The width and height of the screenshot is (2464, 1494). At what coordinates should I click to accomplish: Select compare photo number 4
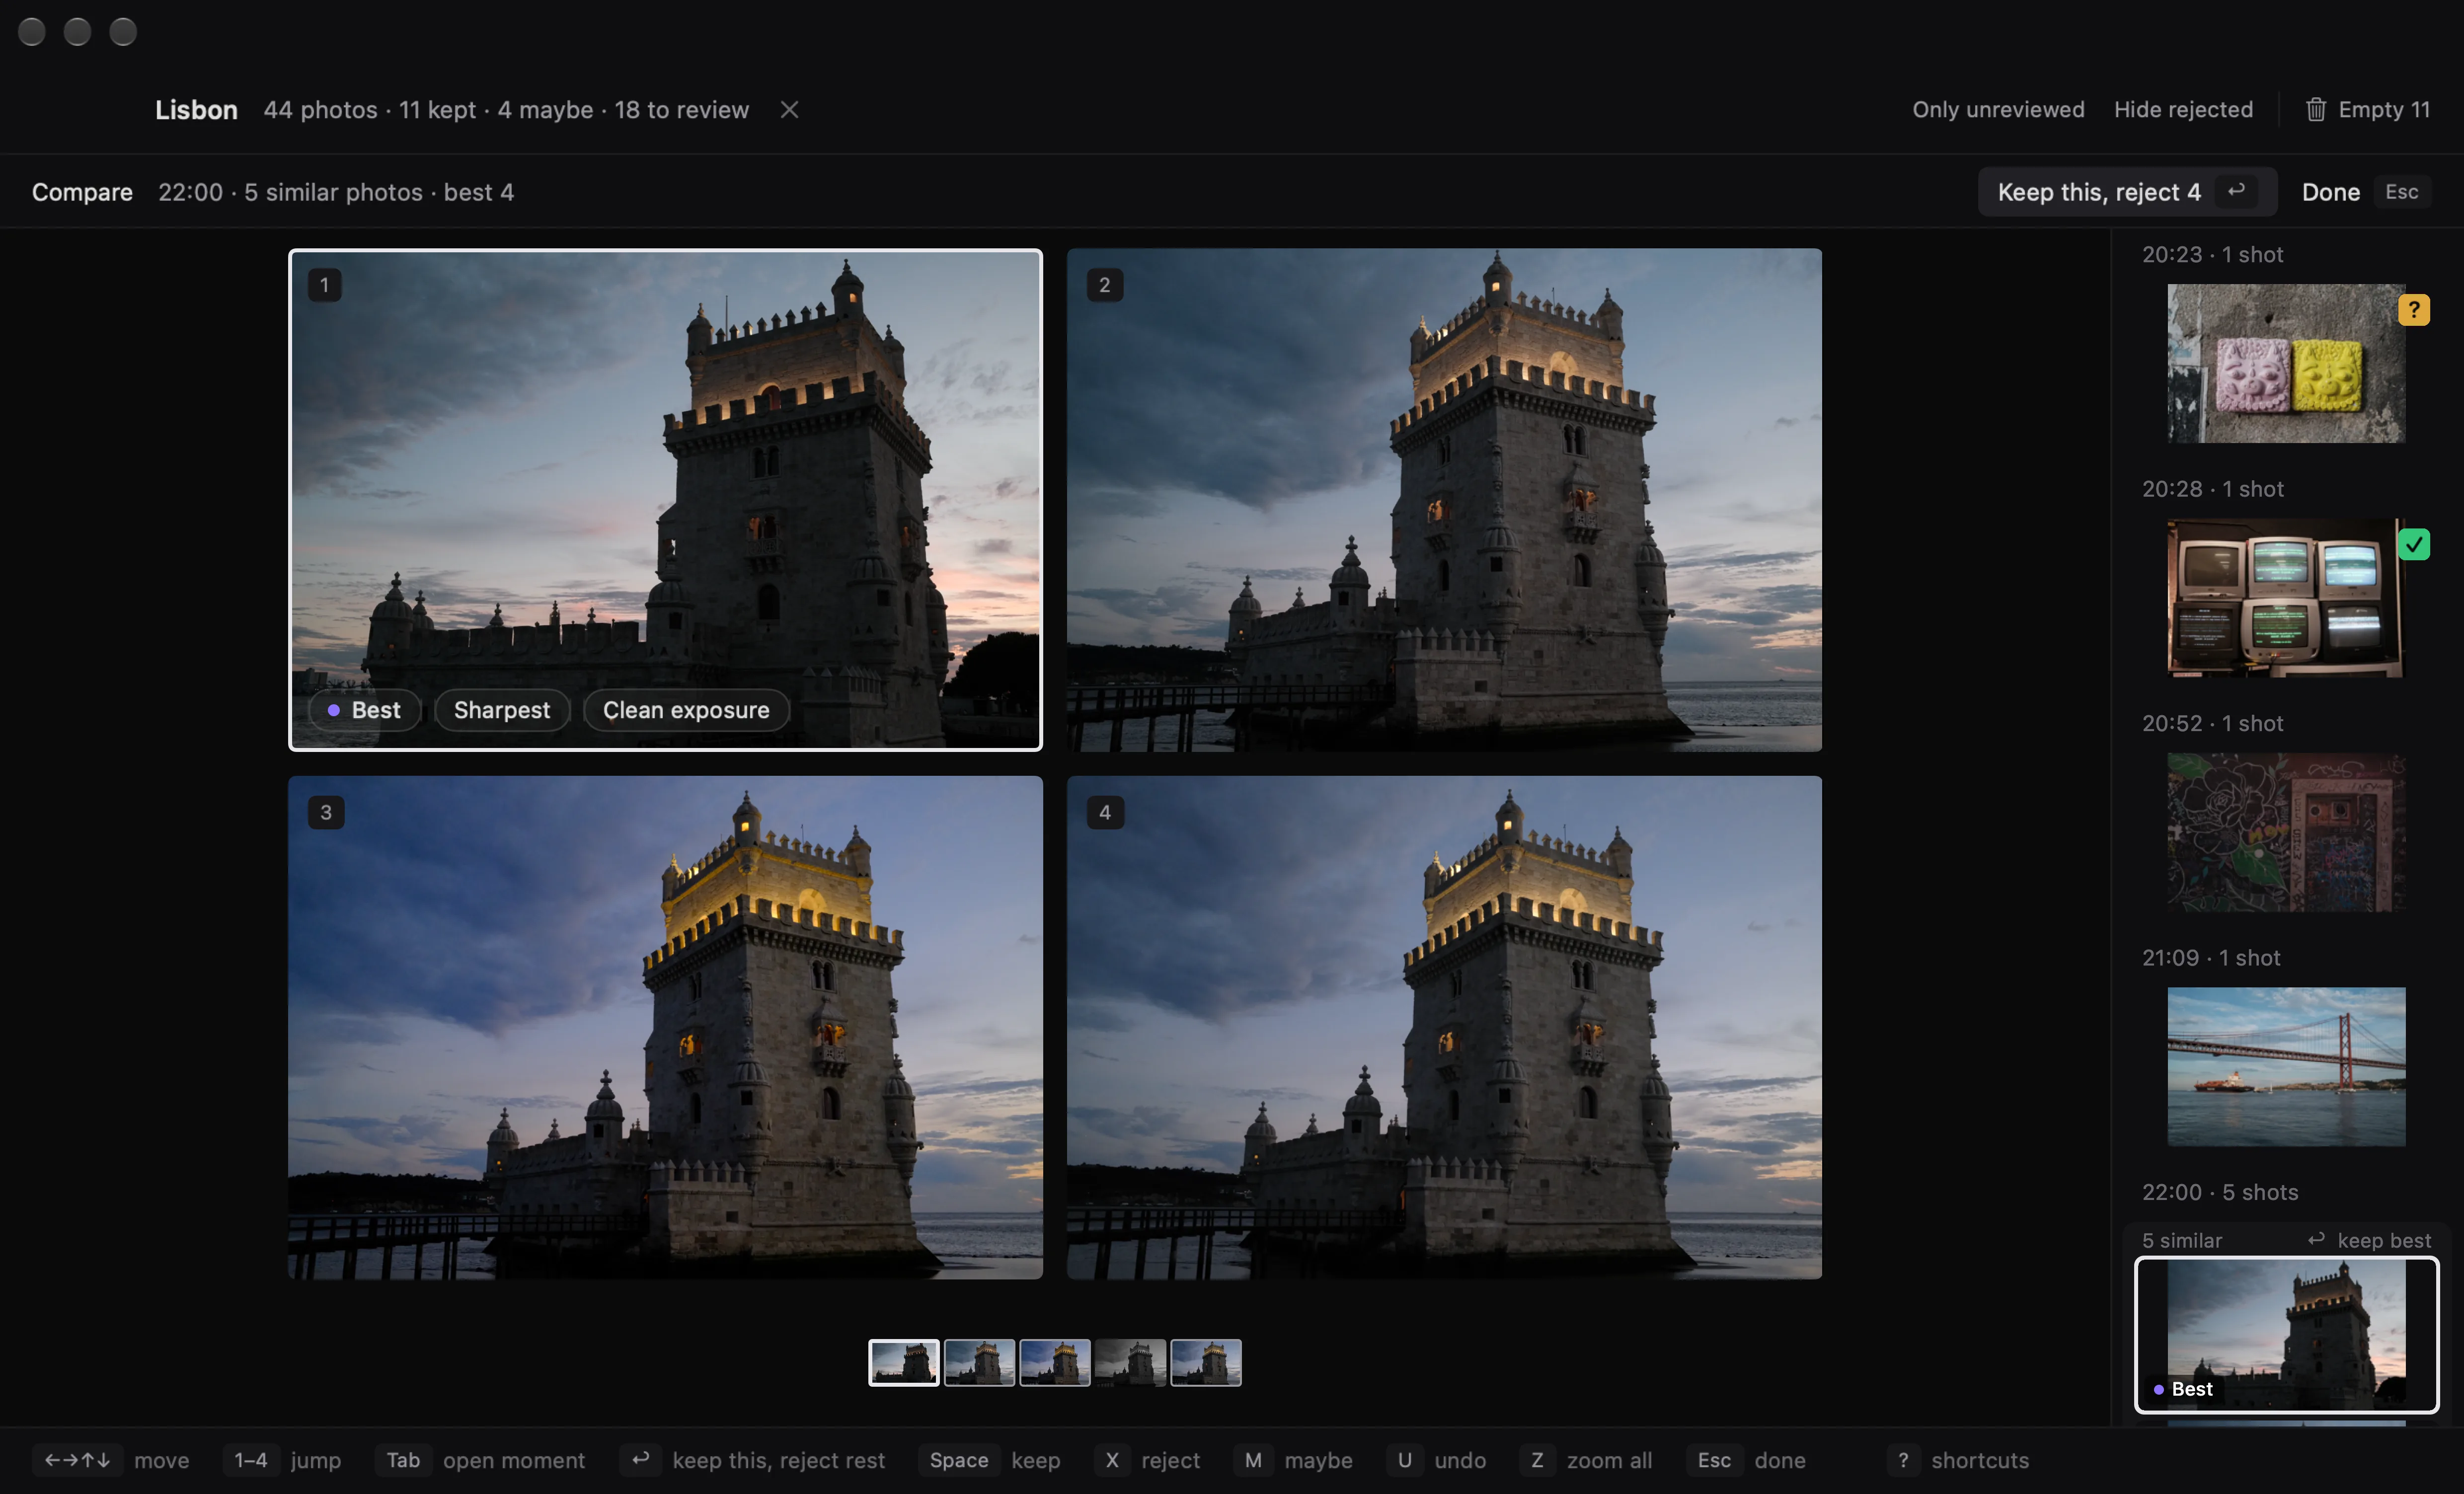[1444, 1028]
